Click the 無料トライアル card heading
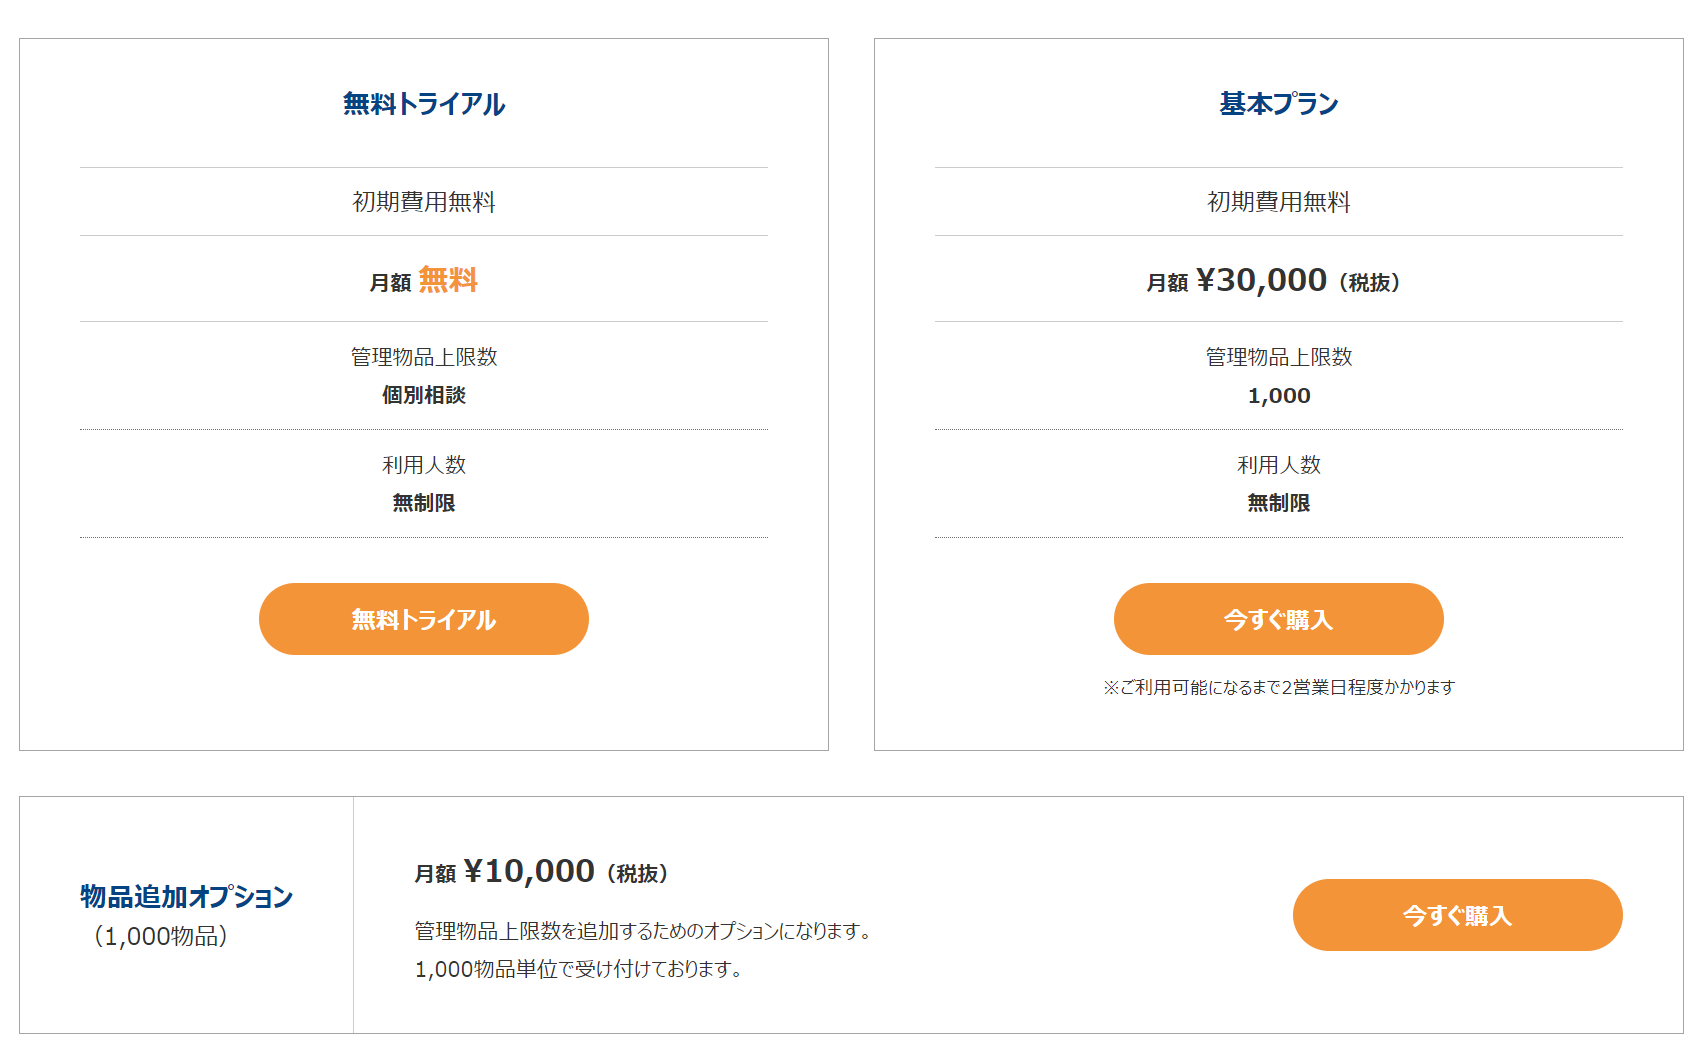 (424, 104)
